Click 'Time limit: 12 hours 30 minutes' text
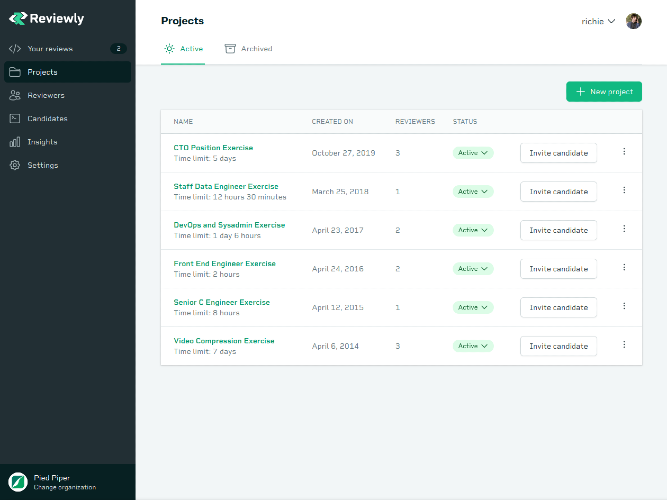The height and width of the screenshot is (500, 667). point(230,197)
